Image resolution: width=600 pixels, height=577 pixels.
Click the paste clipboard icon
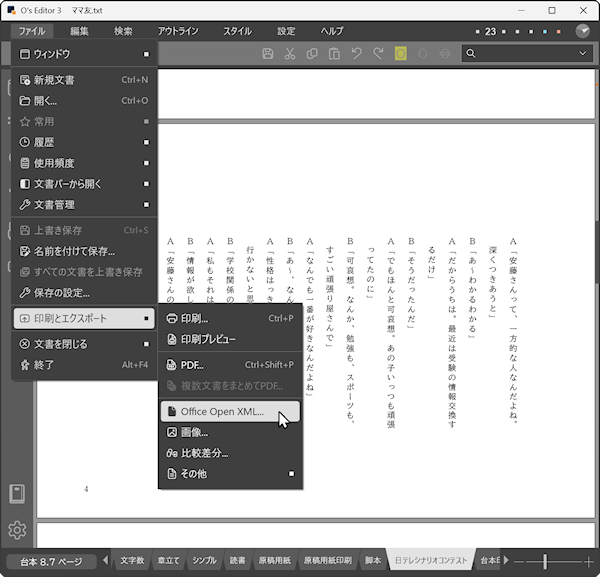(335, 53)
